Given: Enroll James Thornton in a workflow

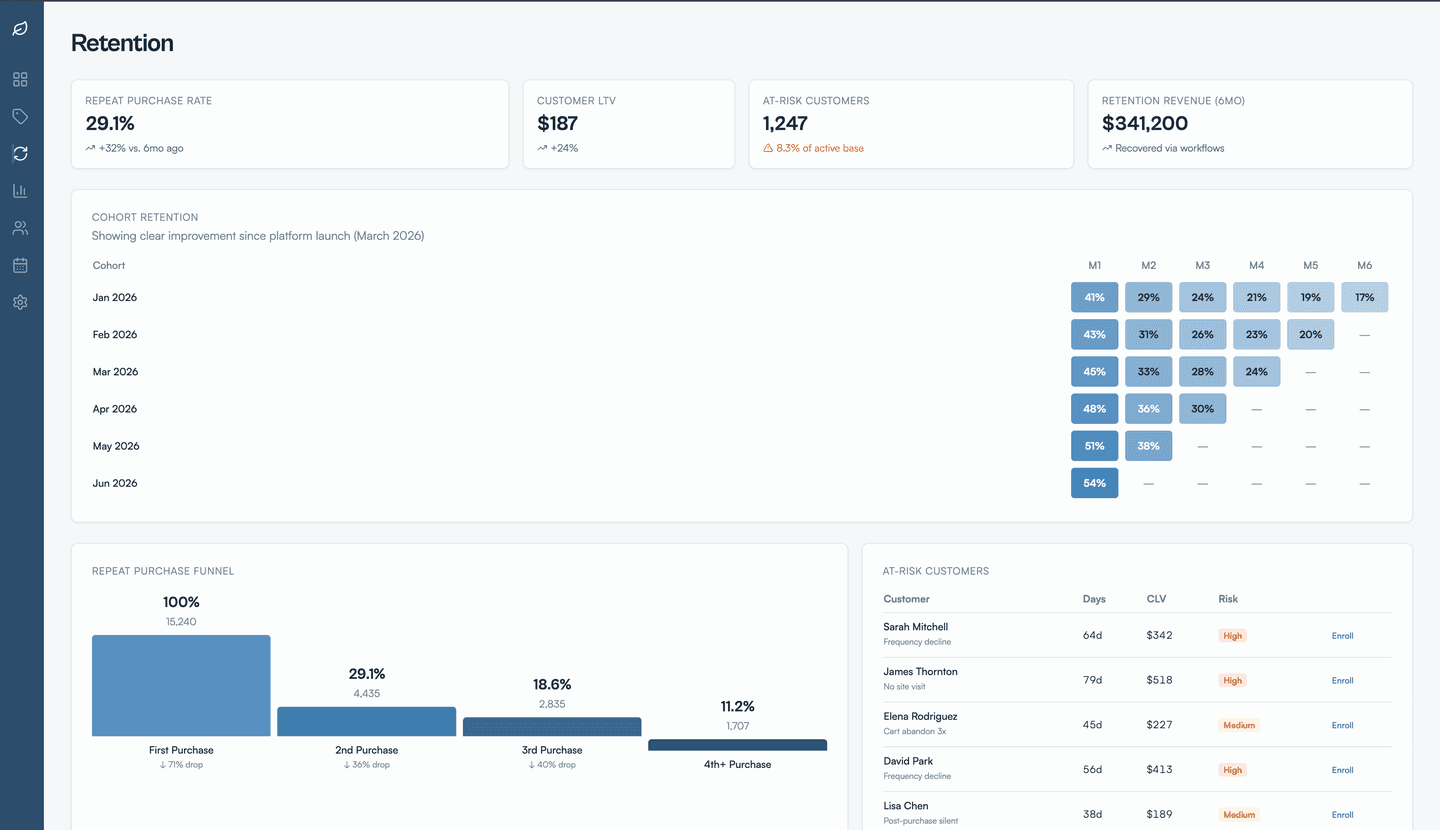Looking at the screenshot, I should (1342, 680).
